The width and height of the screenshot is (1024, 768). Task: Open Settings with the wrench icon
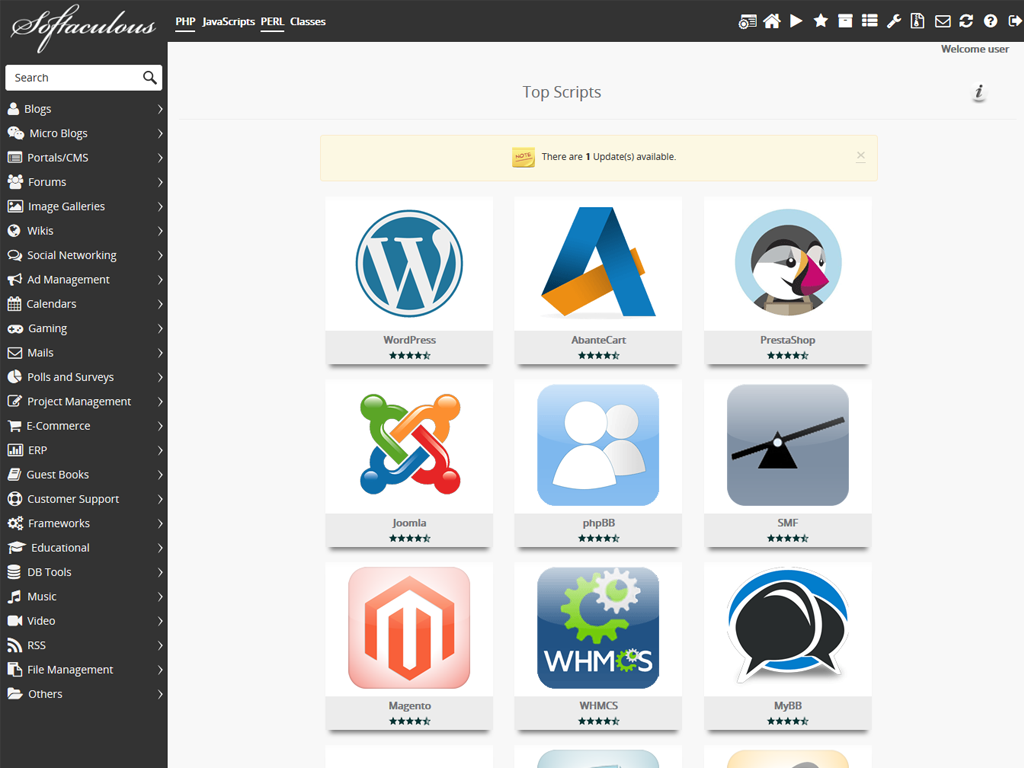point(895,20)
